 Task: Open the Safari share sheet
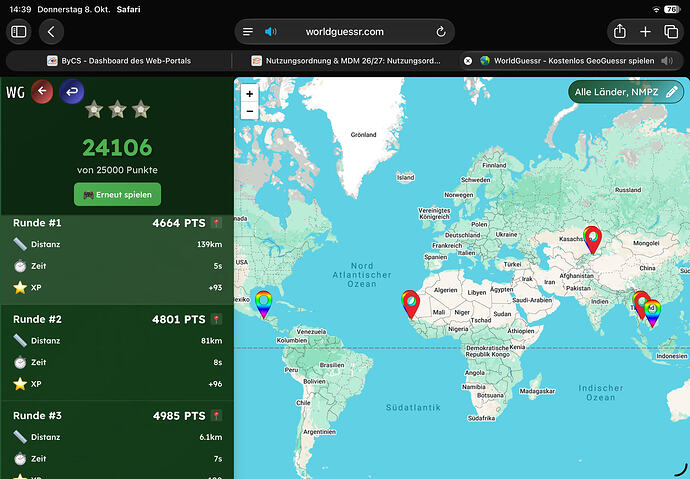tap(620, 32)
